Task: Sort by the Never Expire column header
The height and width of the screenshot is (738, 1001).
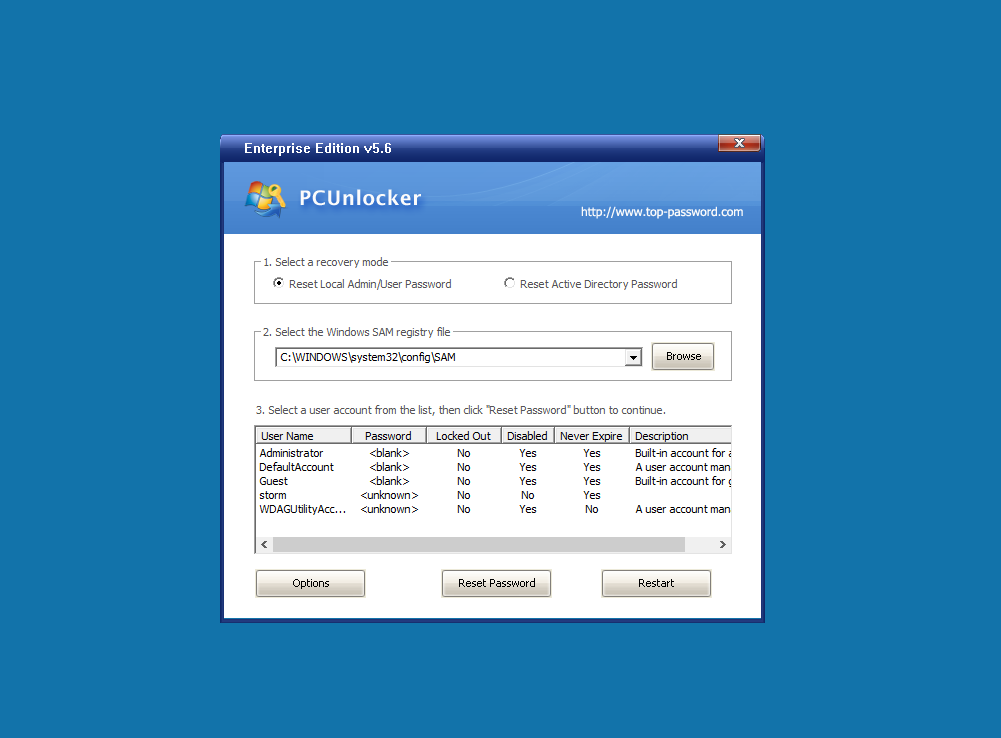Action: [591, 436]
